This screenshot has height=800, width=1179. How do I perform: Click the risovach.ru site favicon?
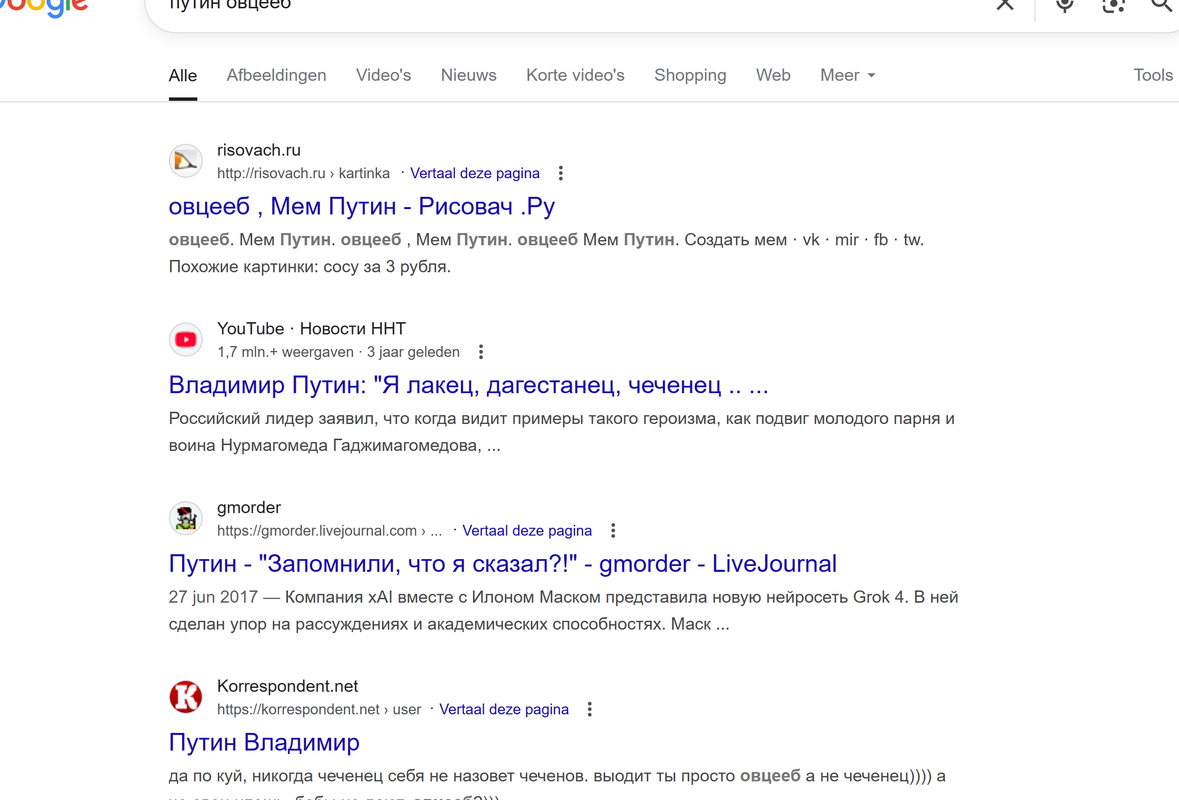[x=186, y=161]
